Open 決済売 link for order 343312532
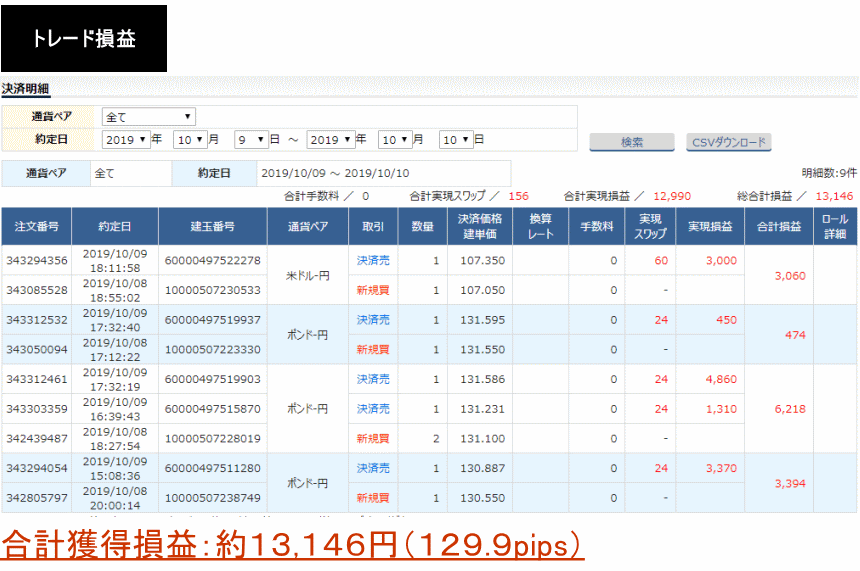The image size is (860, 571). pyautogui.click(x=373, y=320)
